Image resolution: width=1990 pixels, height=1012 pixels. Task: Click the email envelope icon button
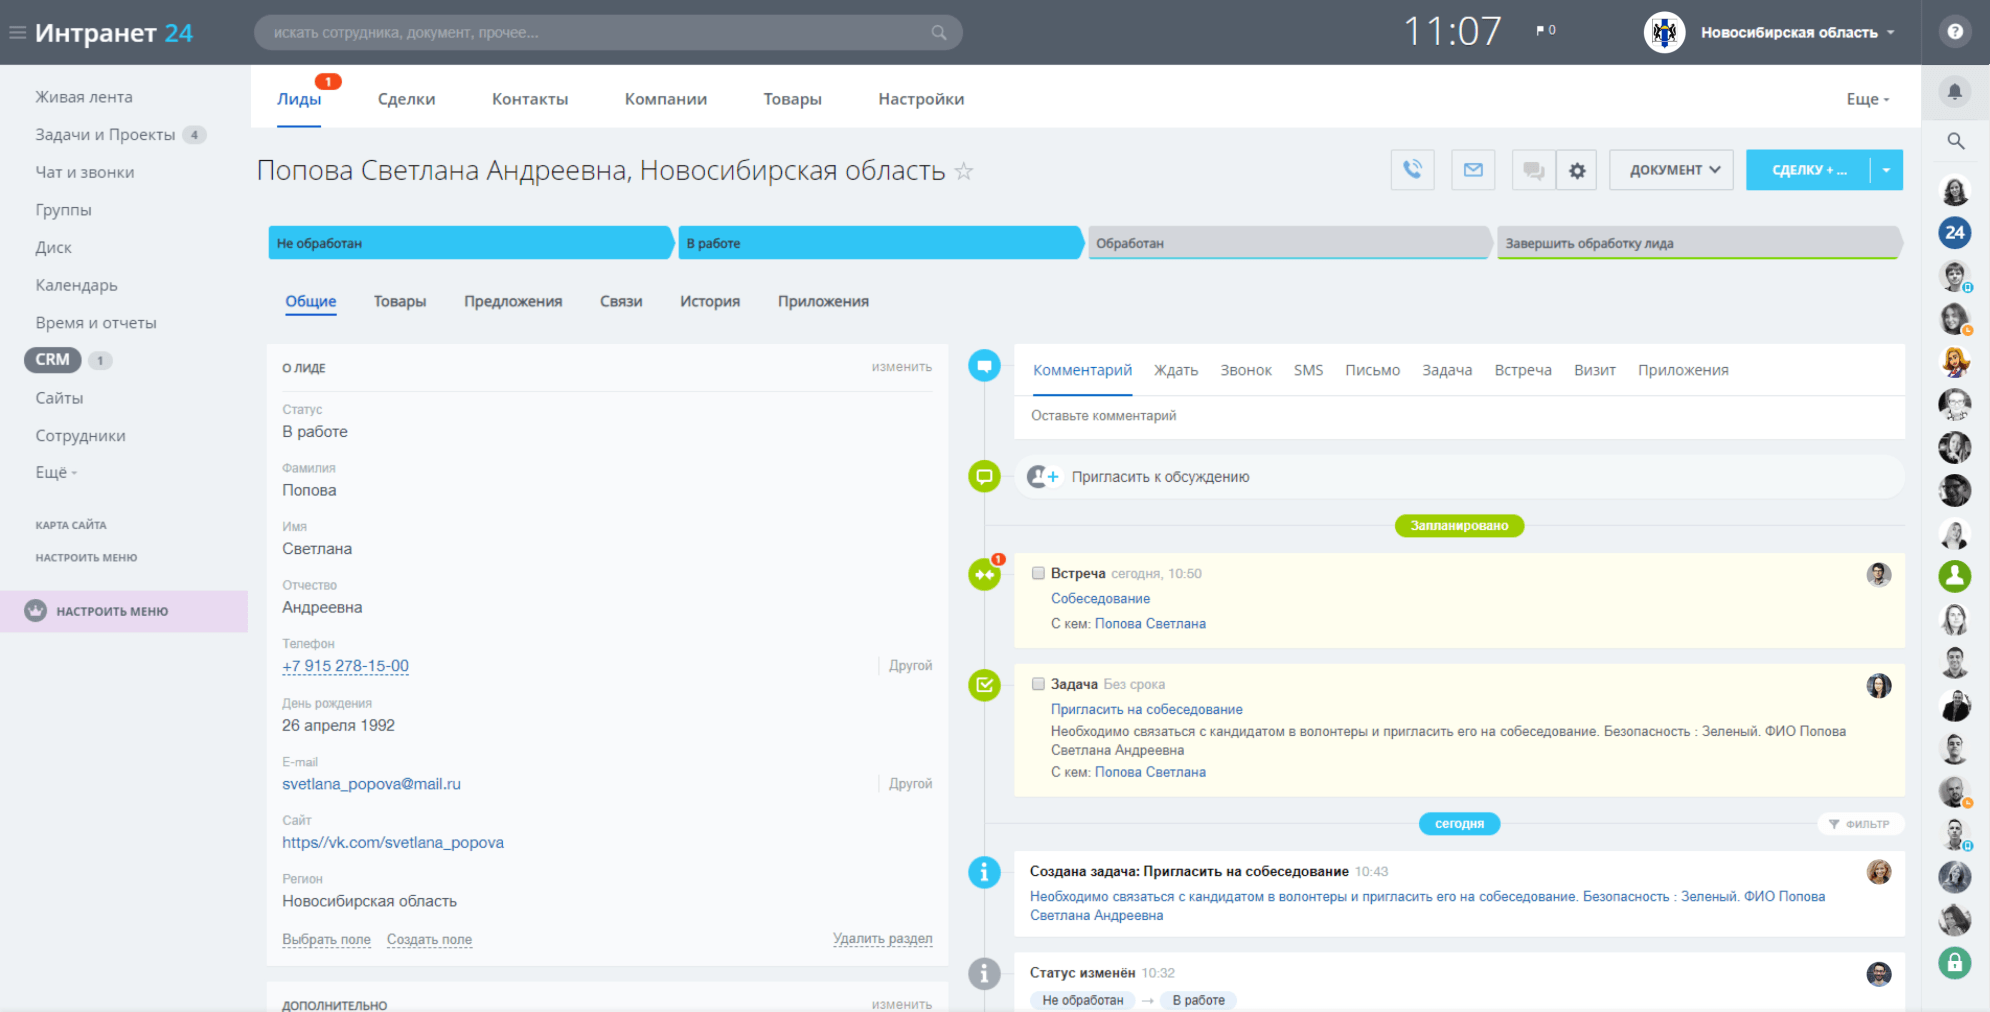(1473, 170)
